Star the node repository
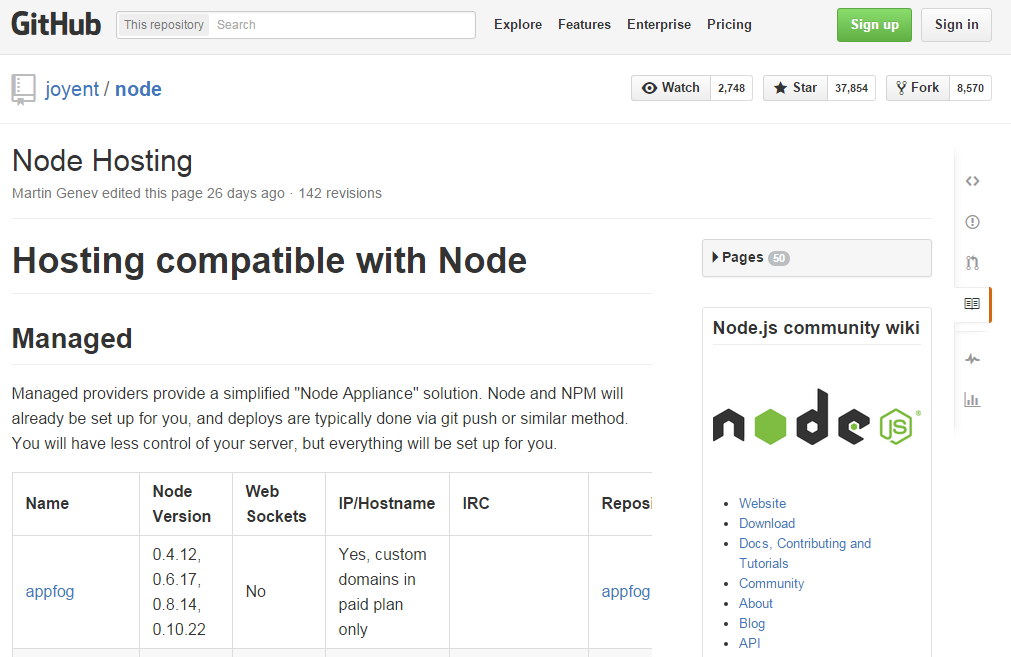This screenshot has width=1011, height=657. click(x=795, y=88)
